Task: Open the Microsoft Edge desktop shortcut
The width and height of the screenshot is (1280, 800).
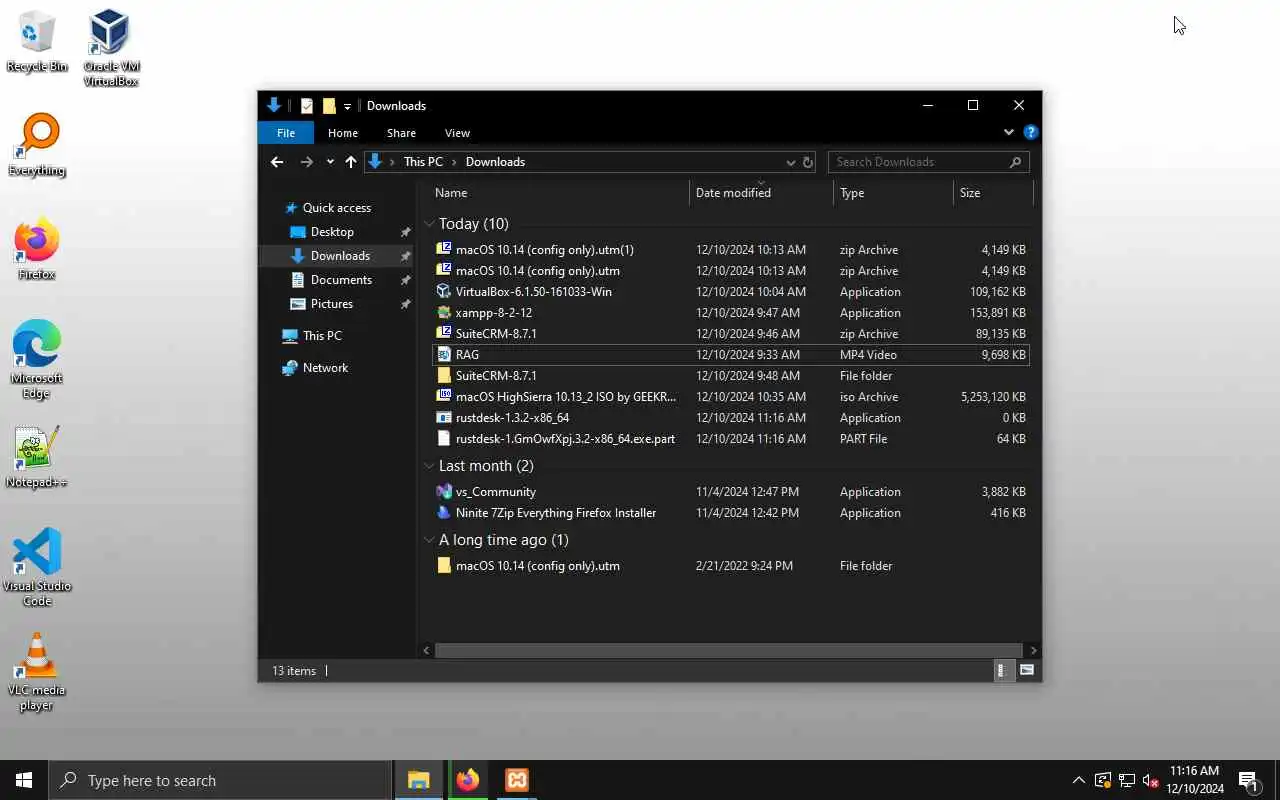Action: point(37,360)
